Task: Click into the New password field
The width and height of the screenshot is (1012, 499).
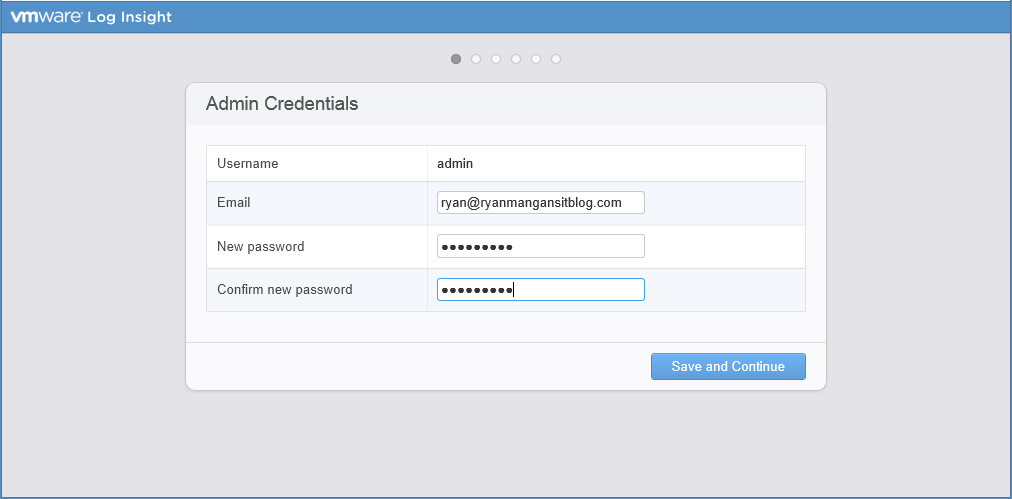Action: 541,246
